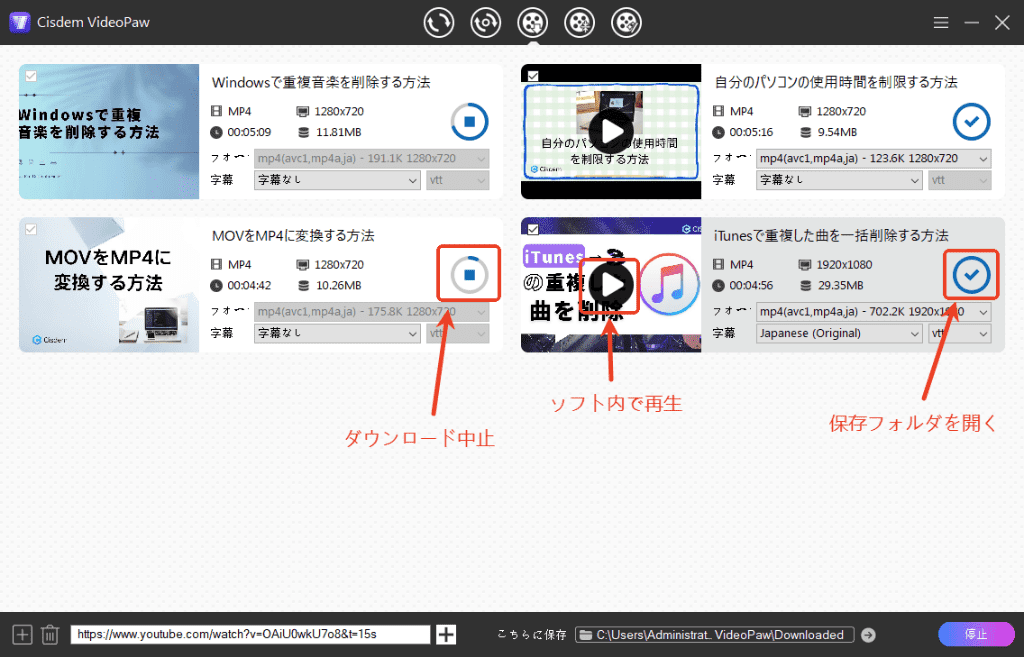Click the 停止 stop button
Image resolution: width=1024 pixels, height=657 pixels.
pyautogui.click(x=976, y=634)
